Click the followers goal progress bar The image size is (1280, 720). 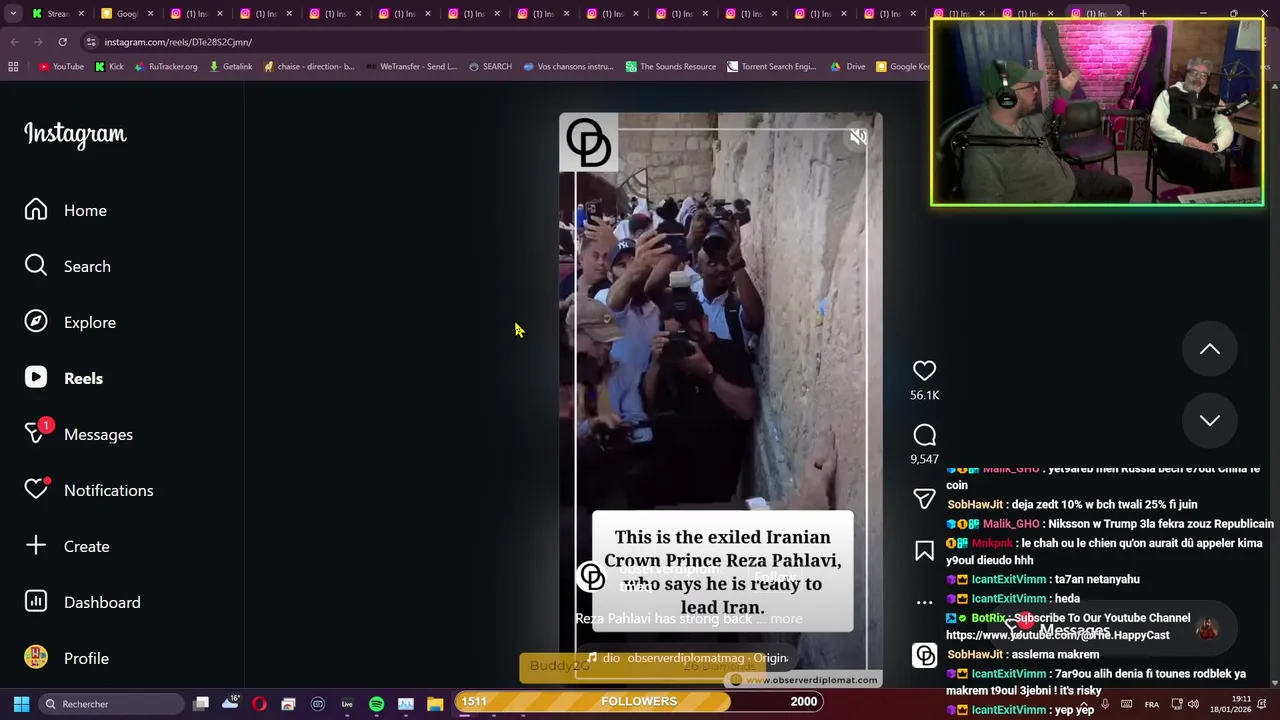[x=639, y=702]
